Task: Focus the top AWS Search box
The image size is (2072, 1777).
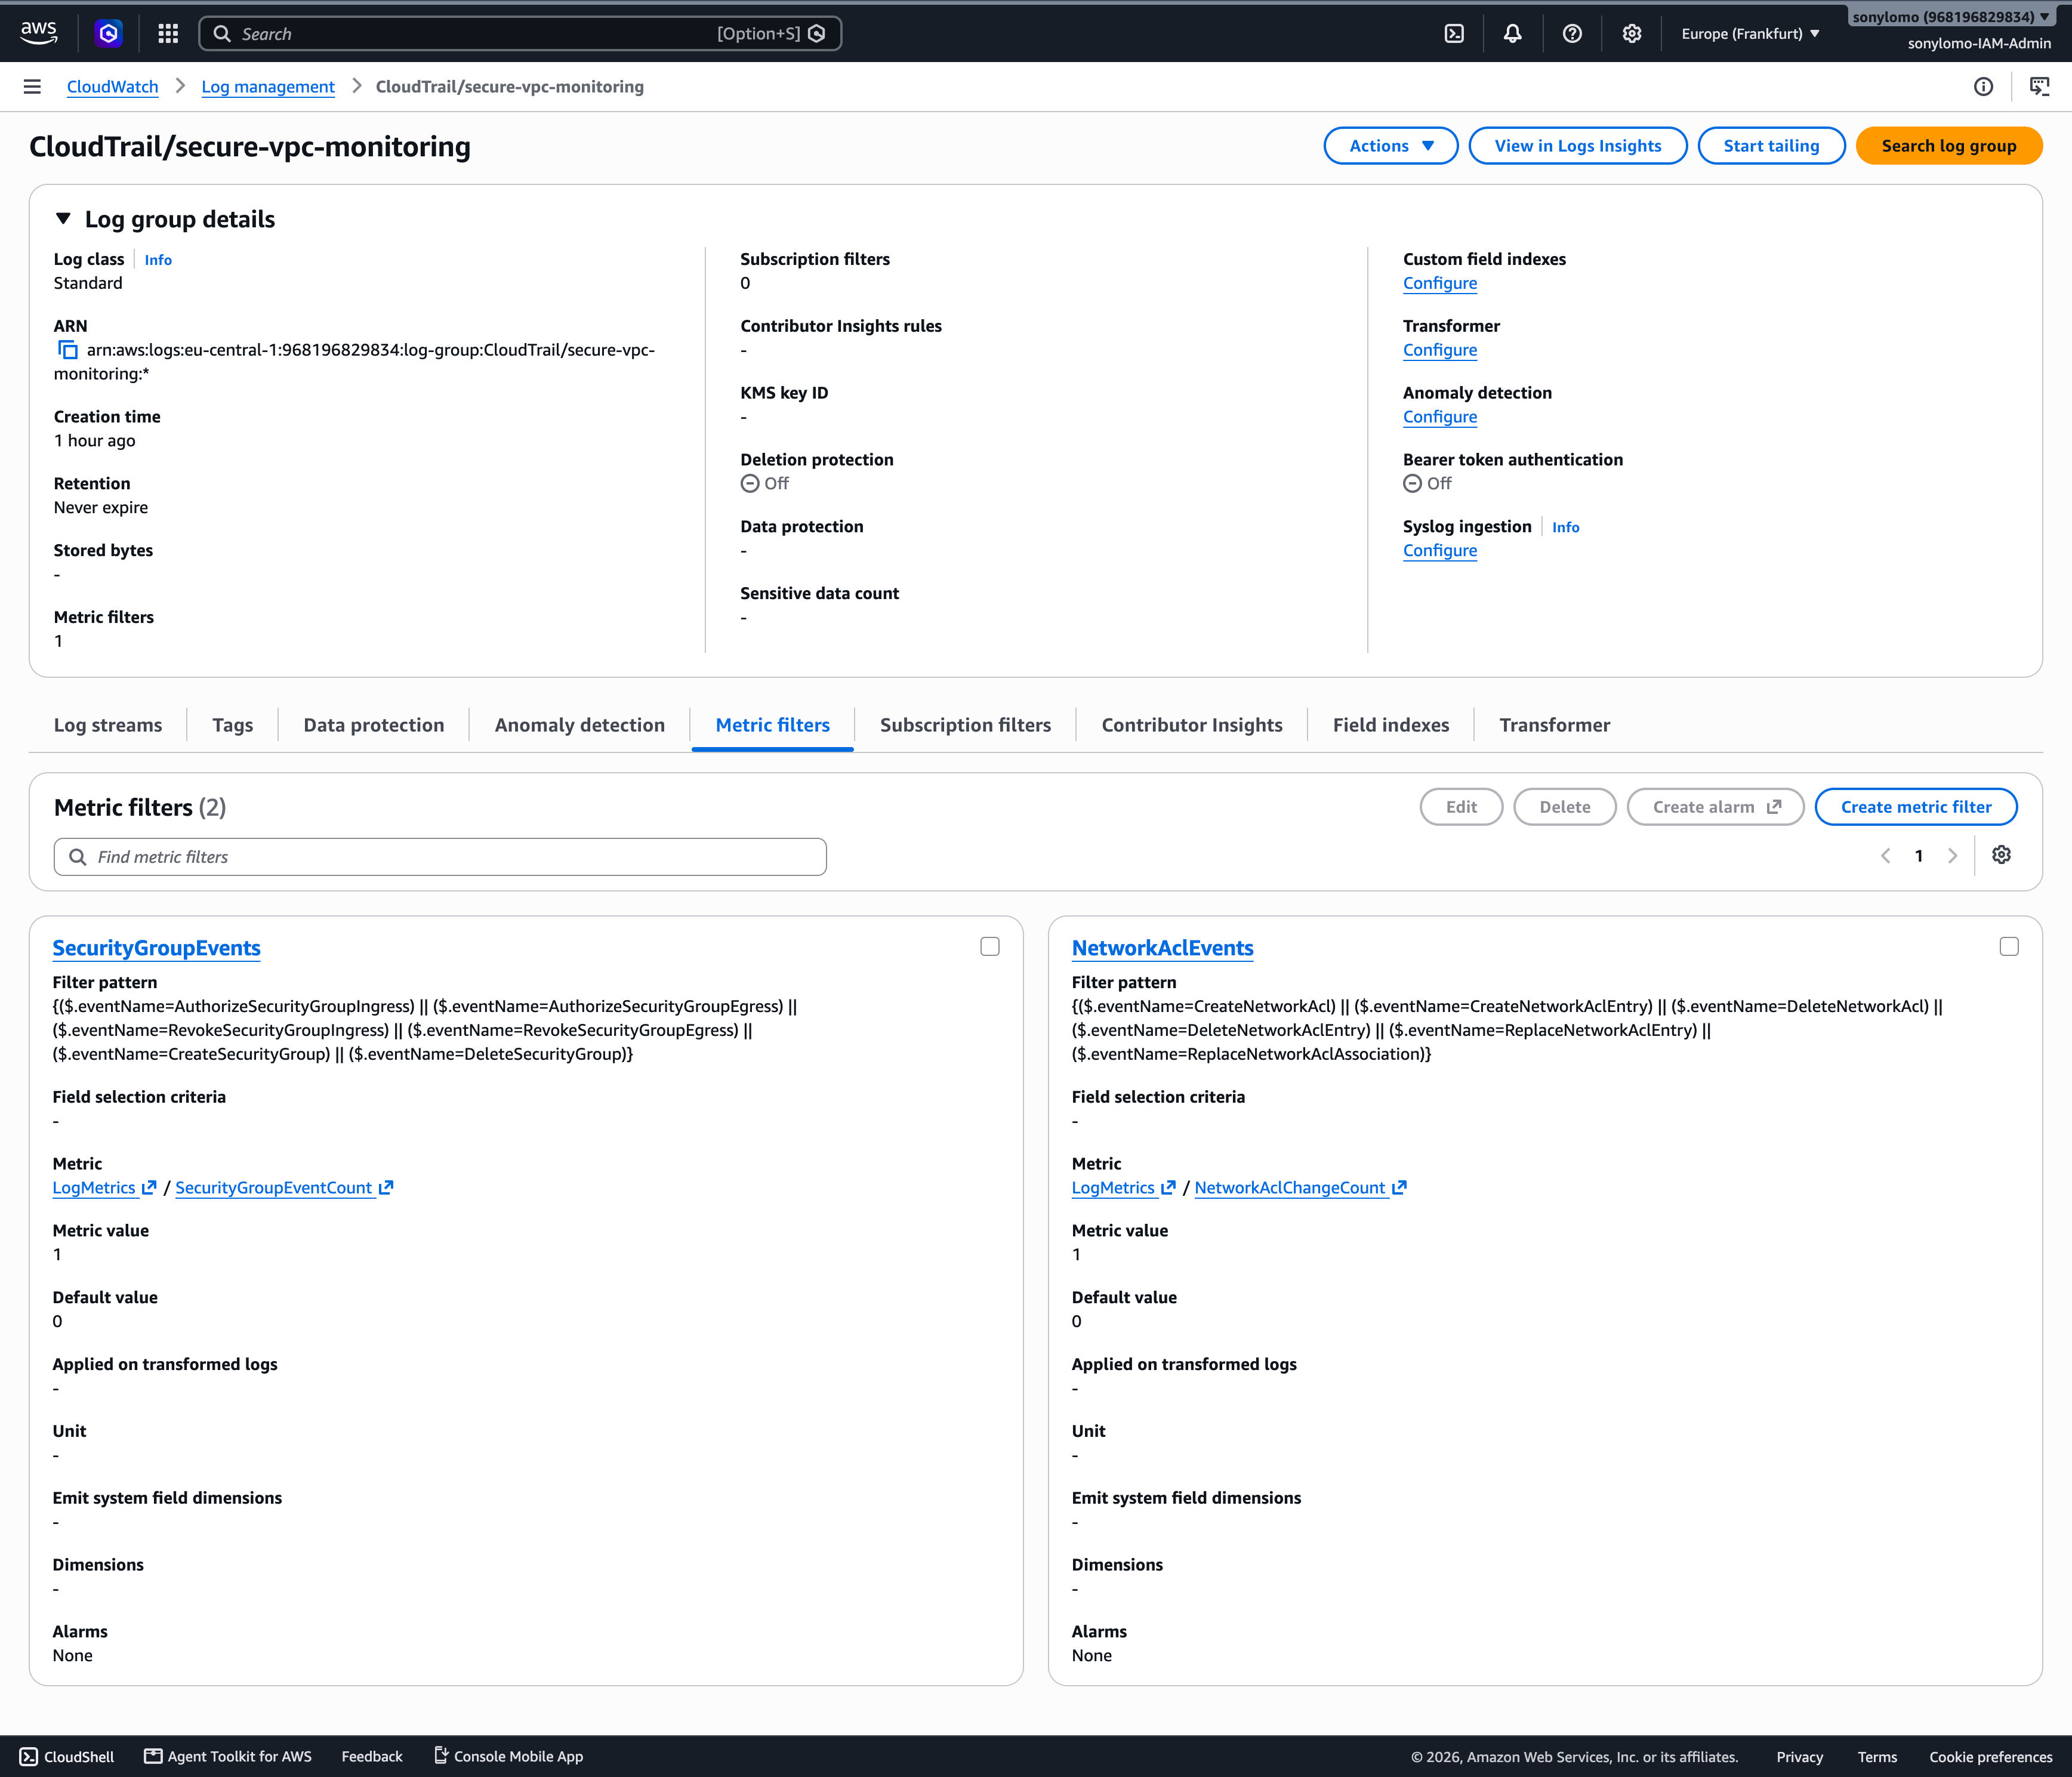Action: (x=520, y=33)
